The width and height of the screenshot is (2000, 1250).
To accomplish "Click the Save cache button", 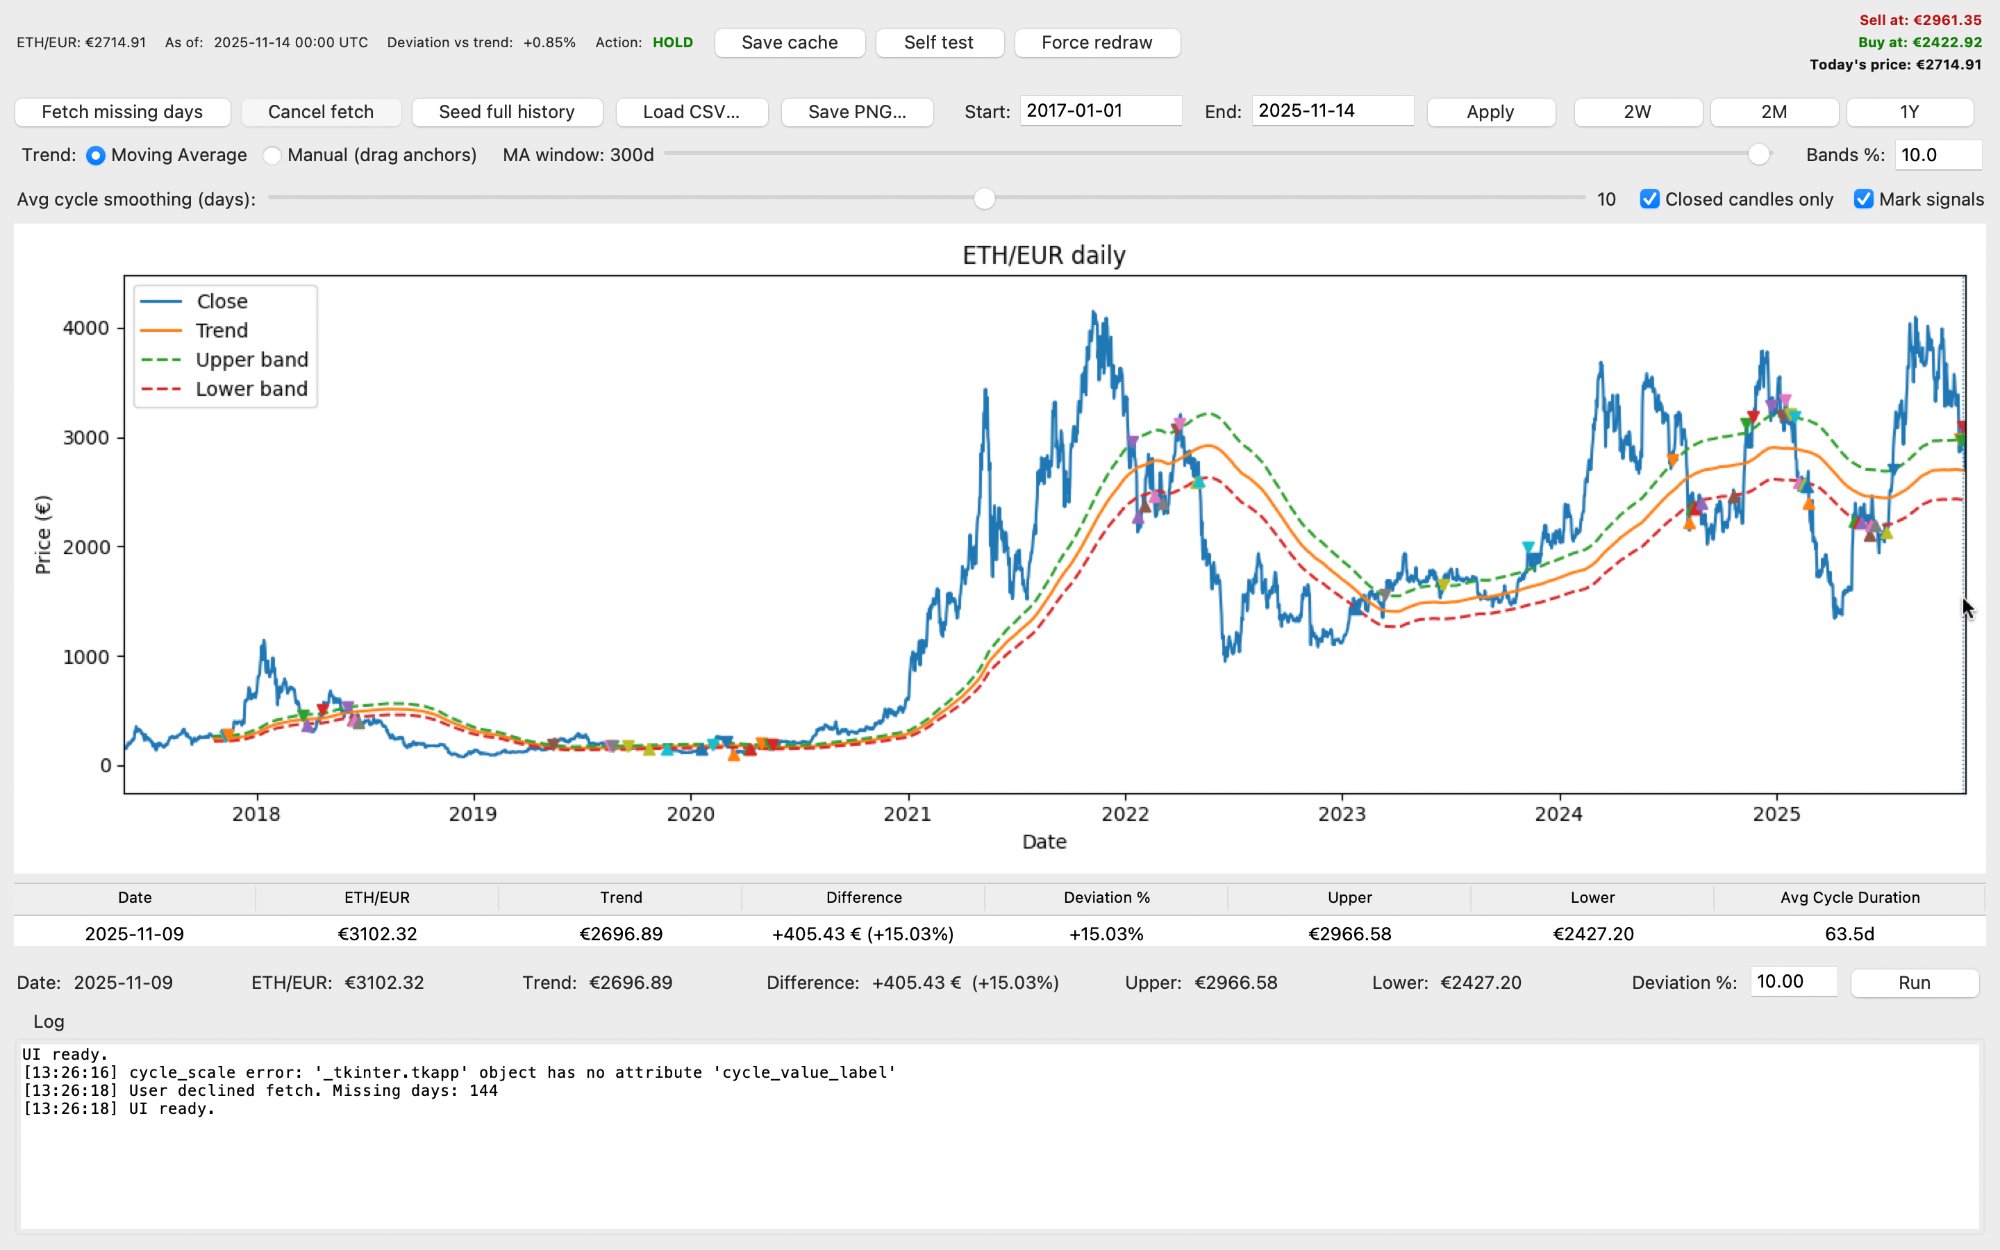I will pyautogui.click(x=789, y=43).
